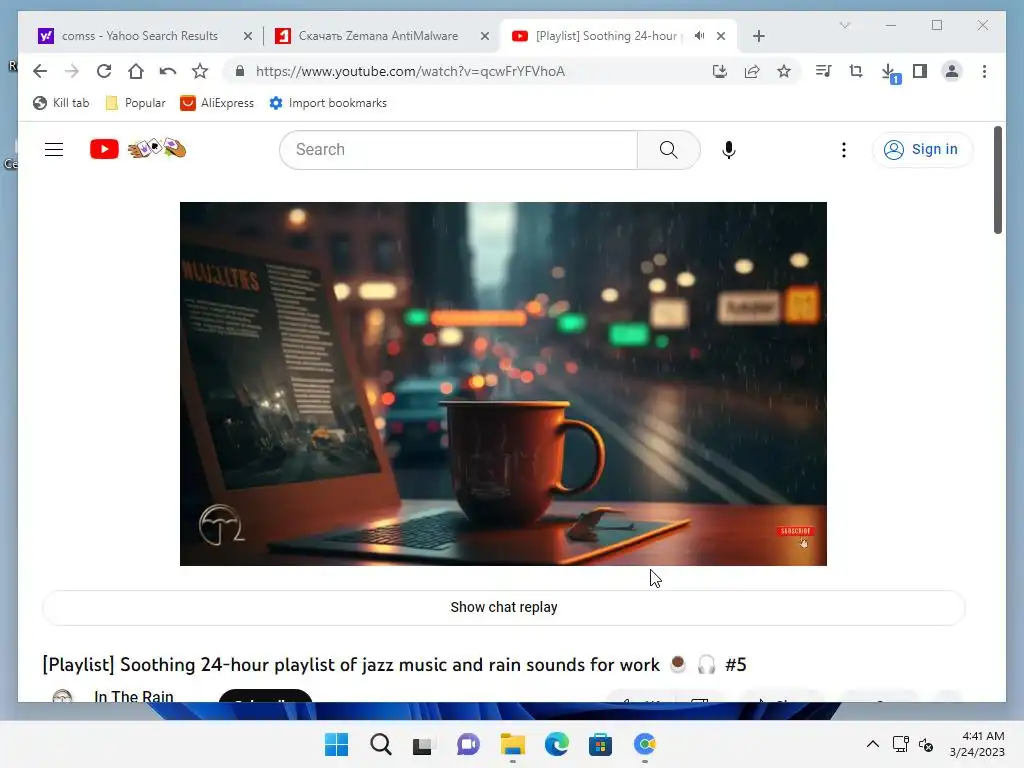Click the lock icon in the address bar

(240, 71)
